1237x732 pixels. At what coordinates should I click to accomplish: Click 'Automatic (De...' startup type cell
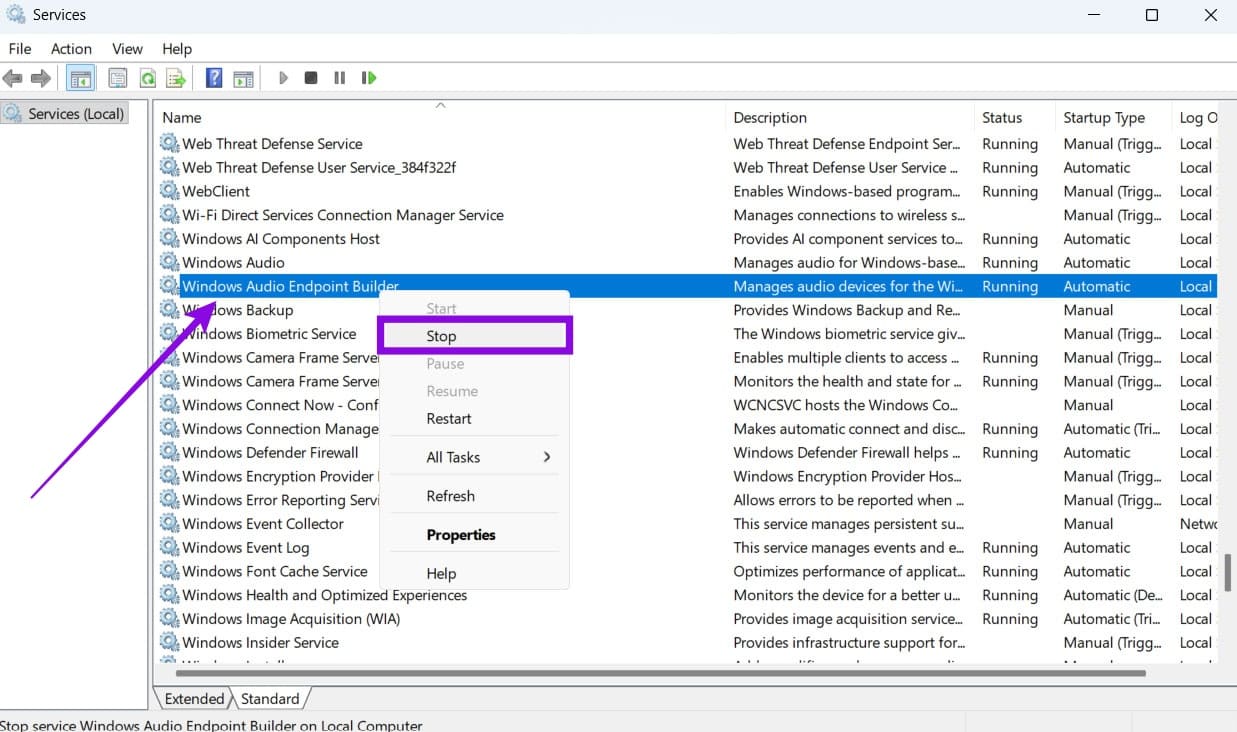(x=1112, y=595)
